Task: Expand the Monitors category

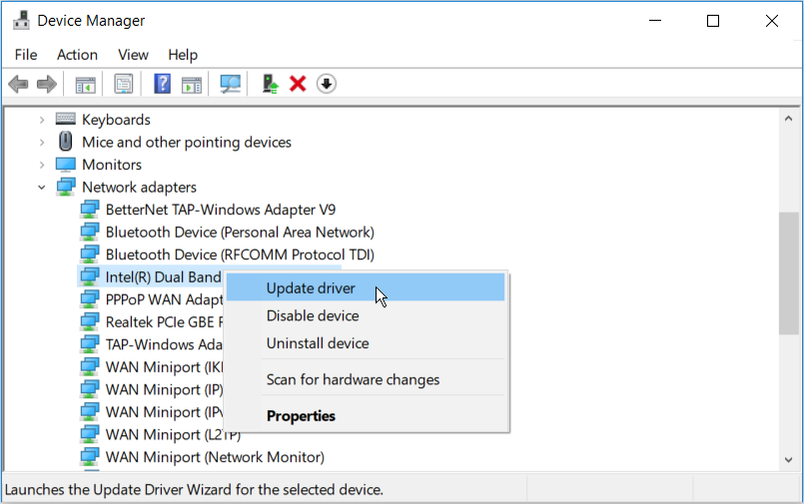Action: tap(42, 165)
